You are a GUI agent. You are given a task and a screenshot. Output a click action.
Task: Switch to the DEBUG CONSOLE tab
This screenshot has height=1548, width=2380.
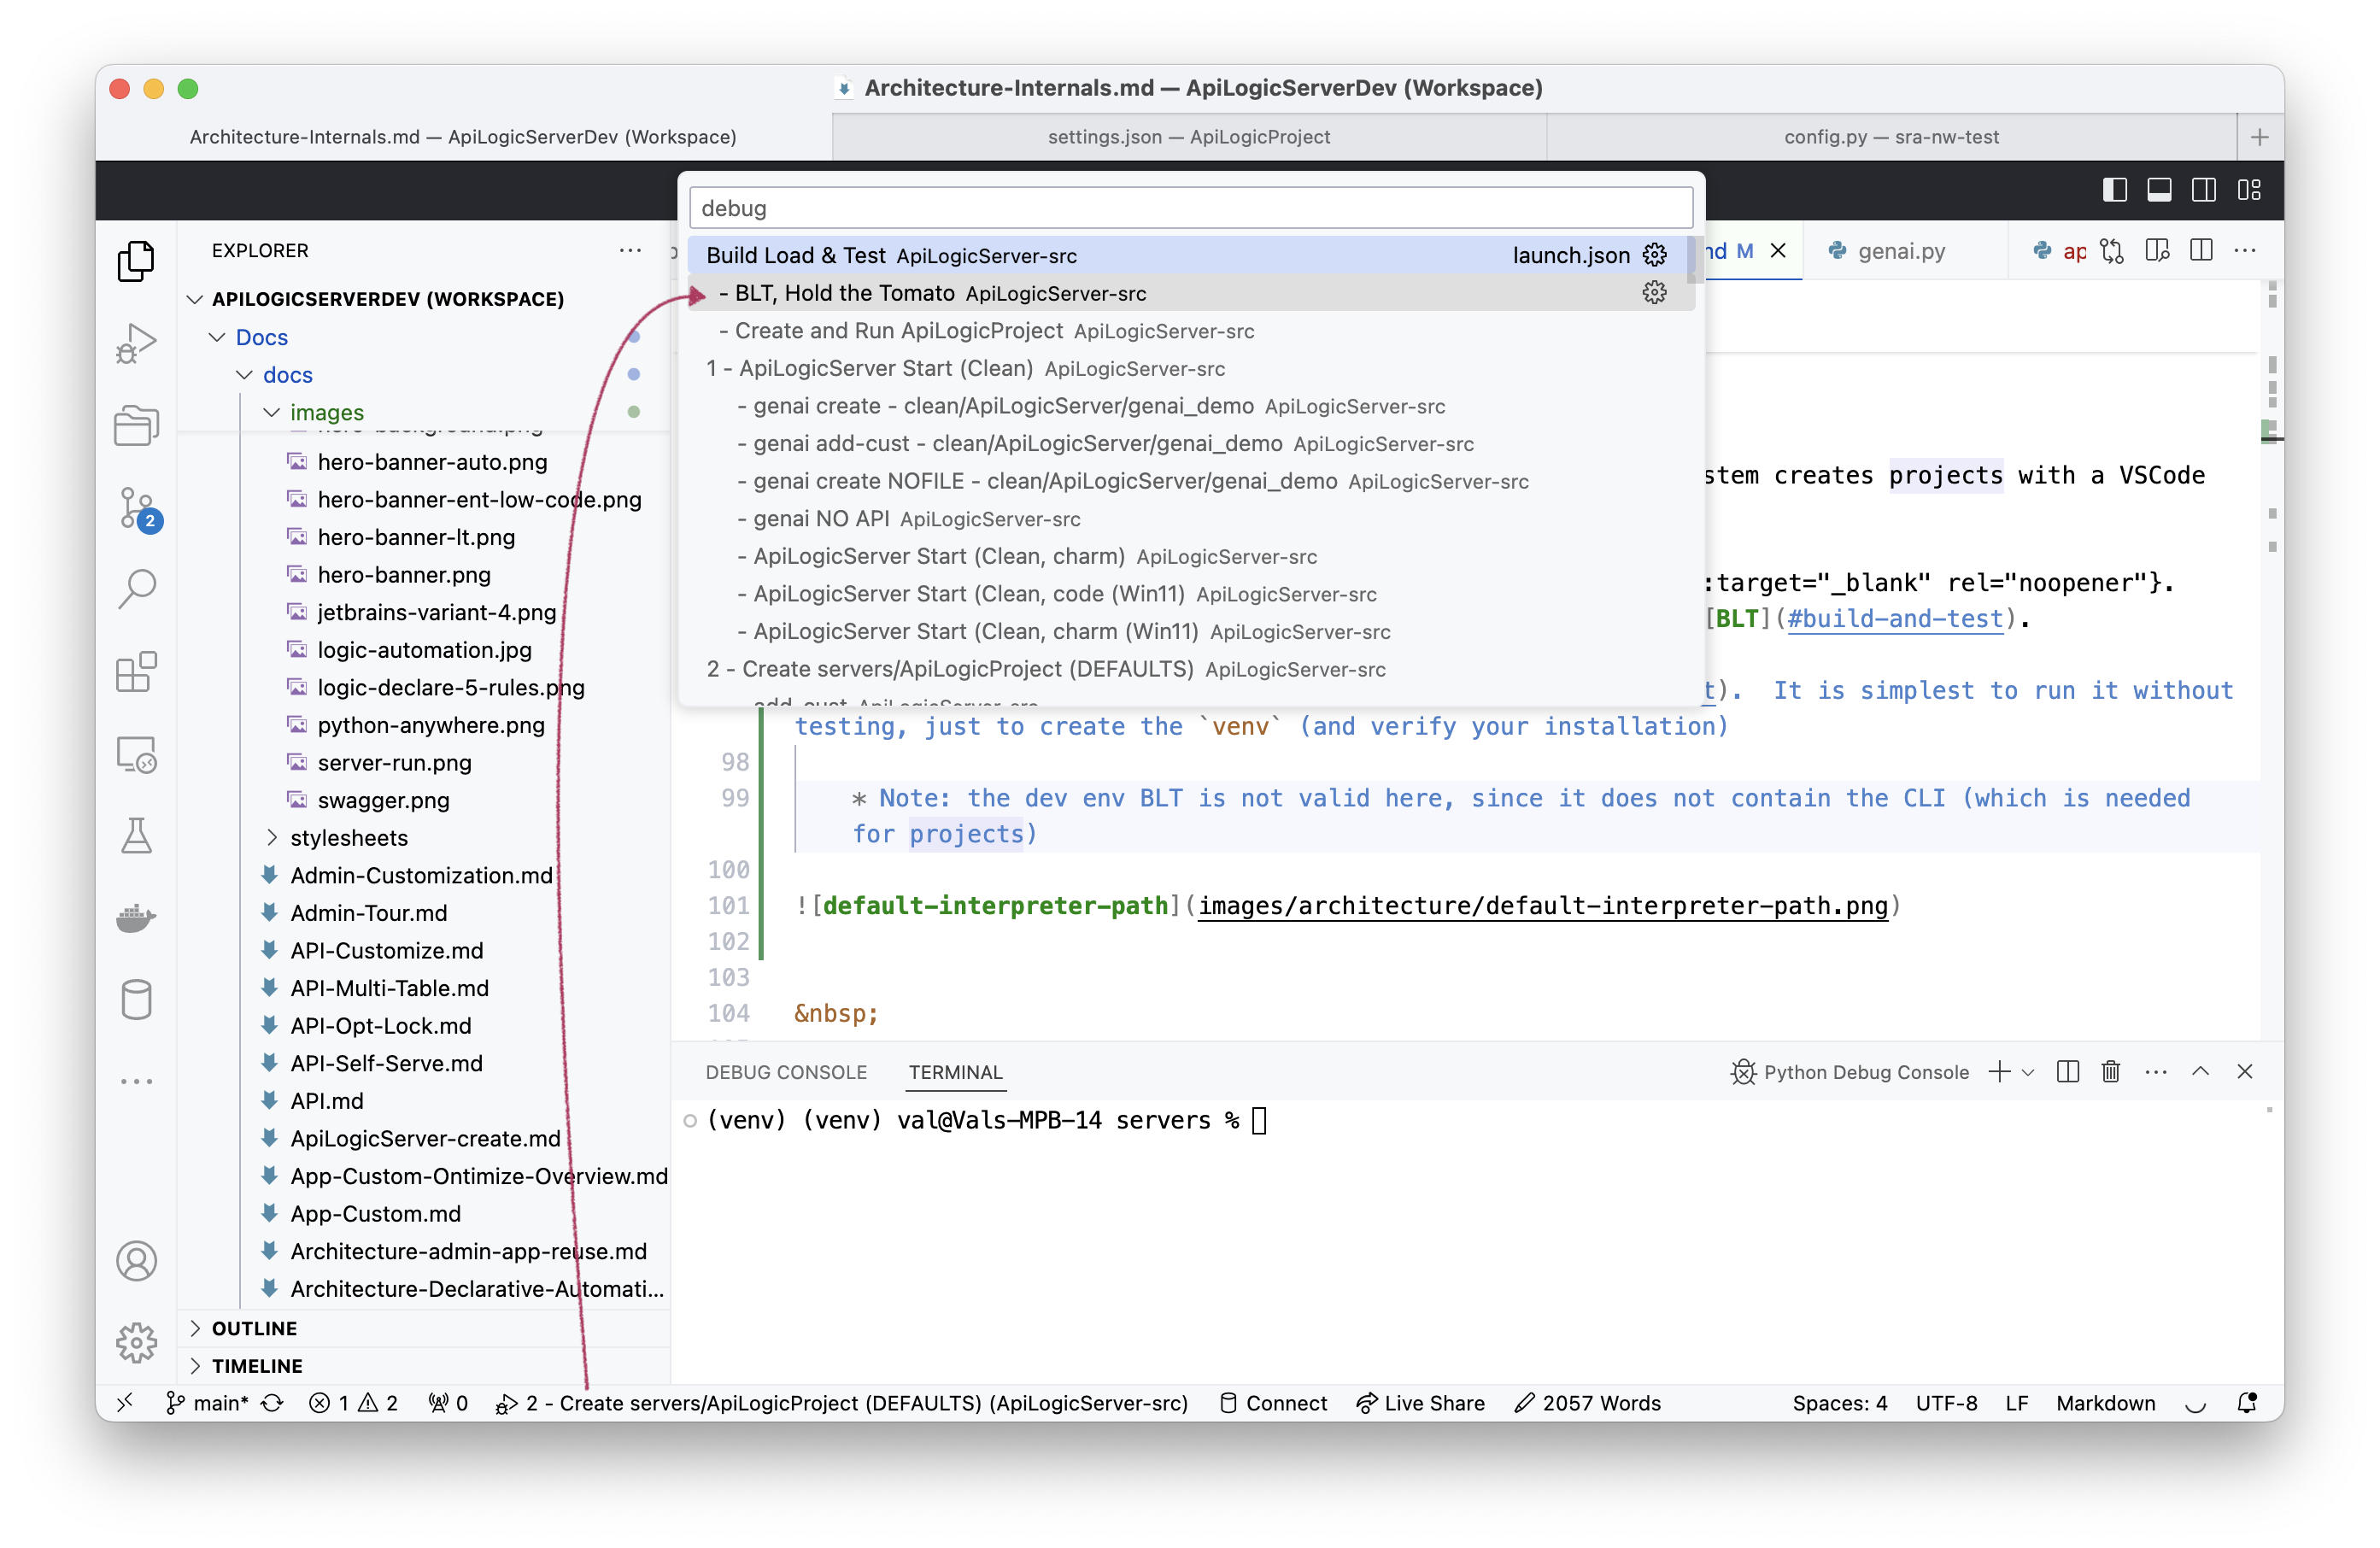pos(786,1072)
